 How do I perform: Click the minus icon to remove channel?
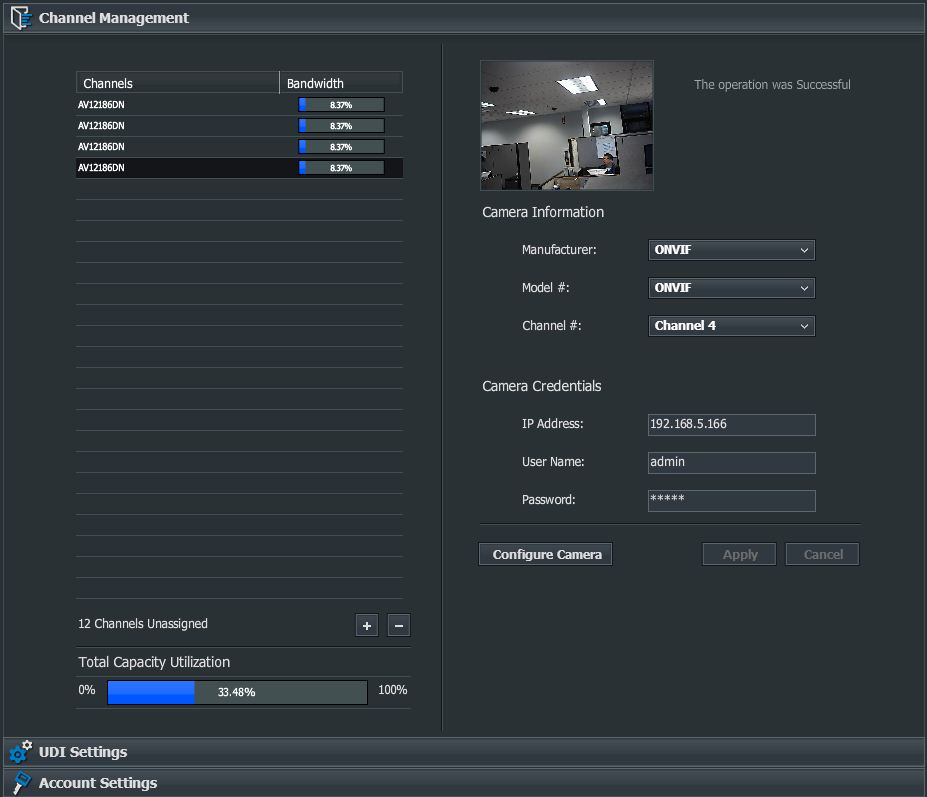(x=398, y=625)
